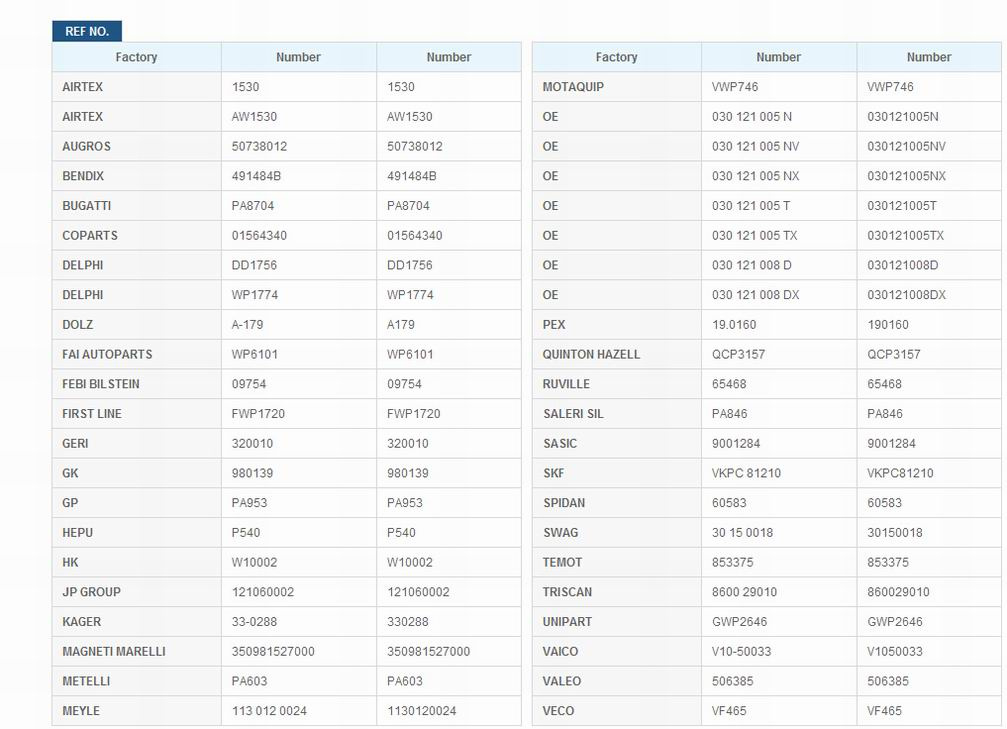Click OE number 030121005NV

906,146
